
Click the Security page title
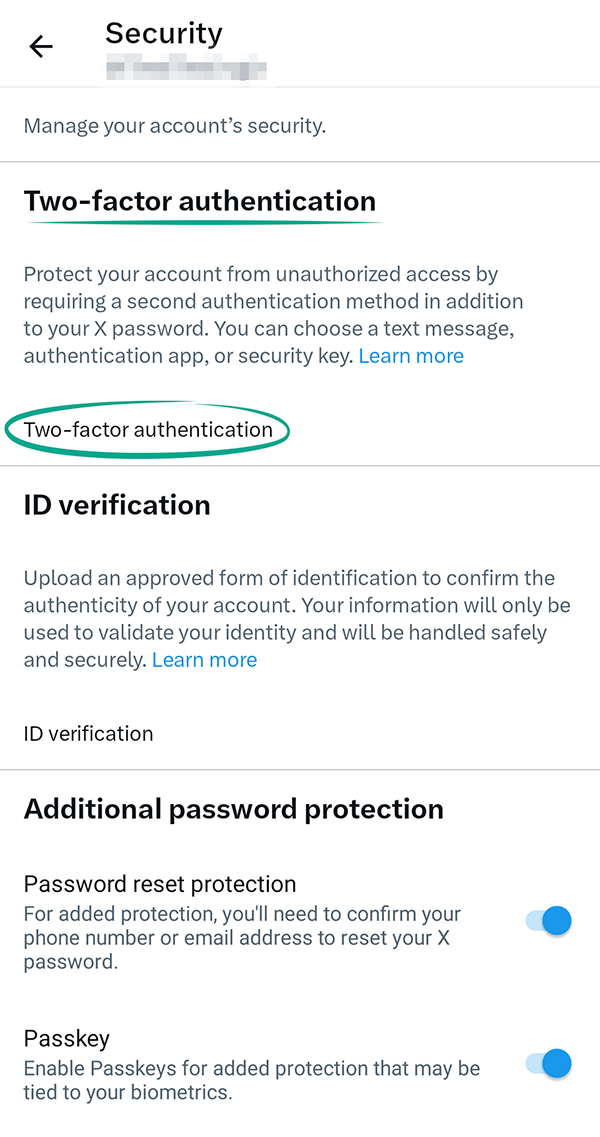click(x=163, y=33)
